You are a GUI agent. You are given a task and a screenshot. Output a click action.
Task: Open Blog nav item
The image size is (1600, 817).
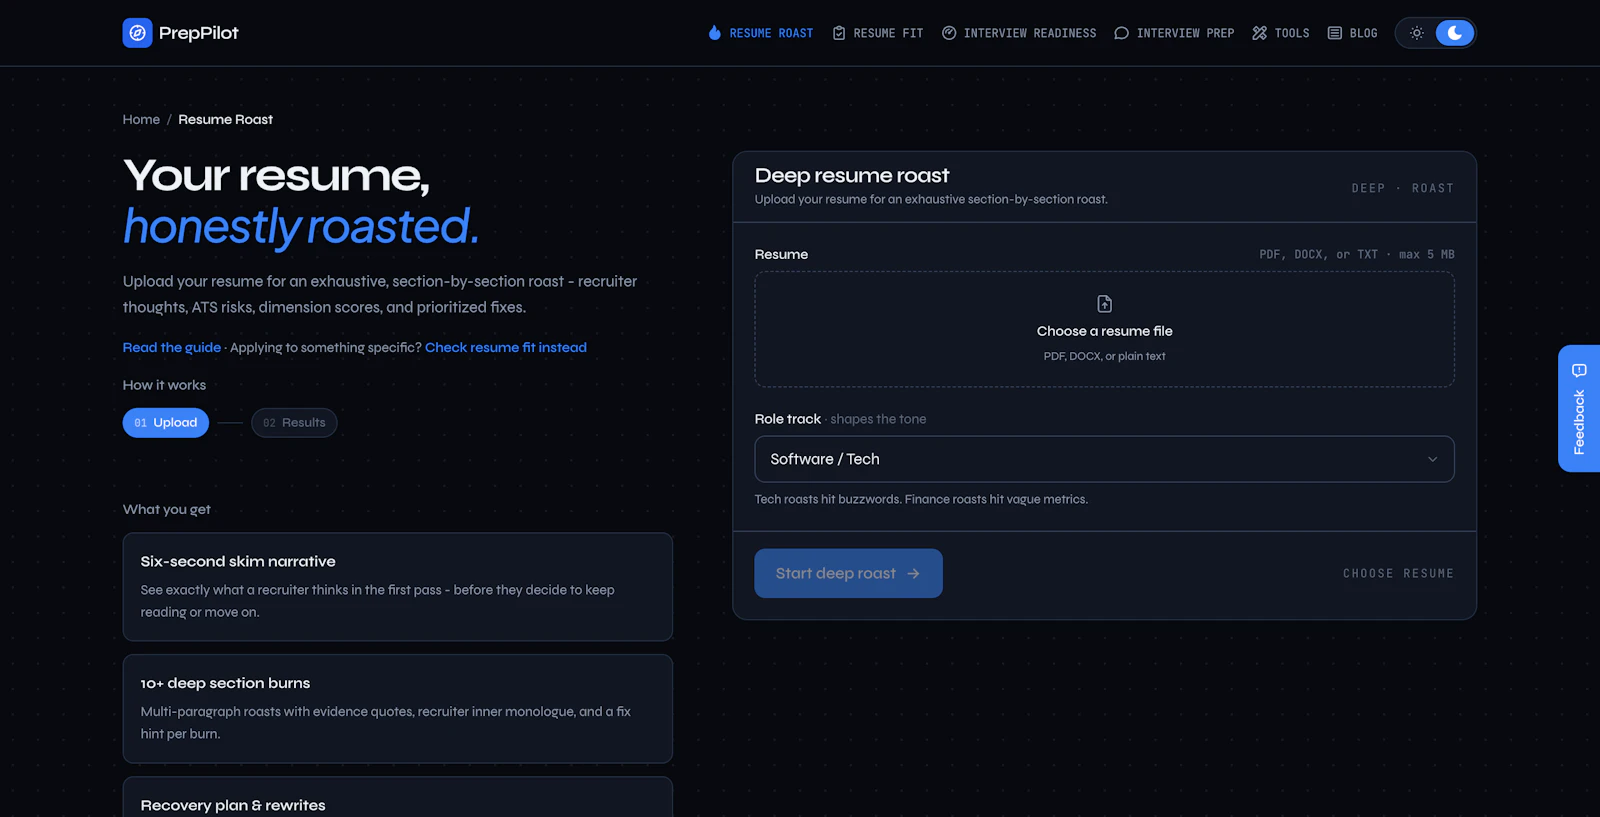point(1353,33)
